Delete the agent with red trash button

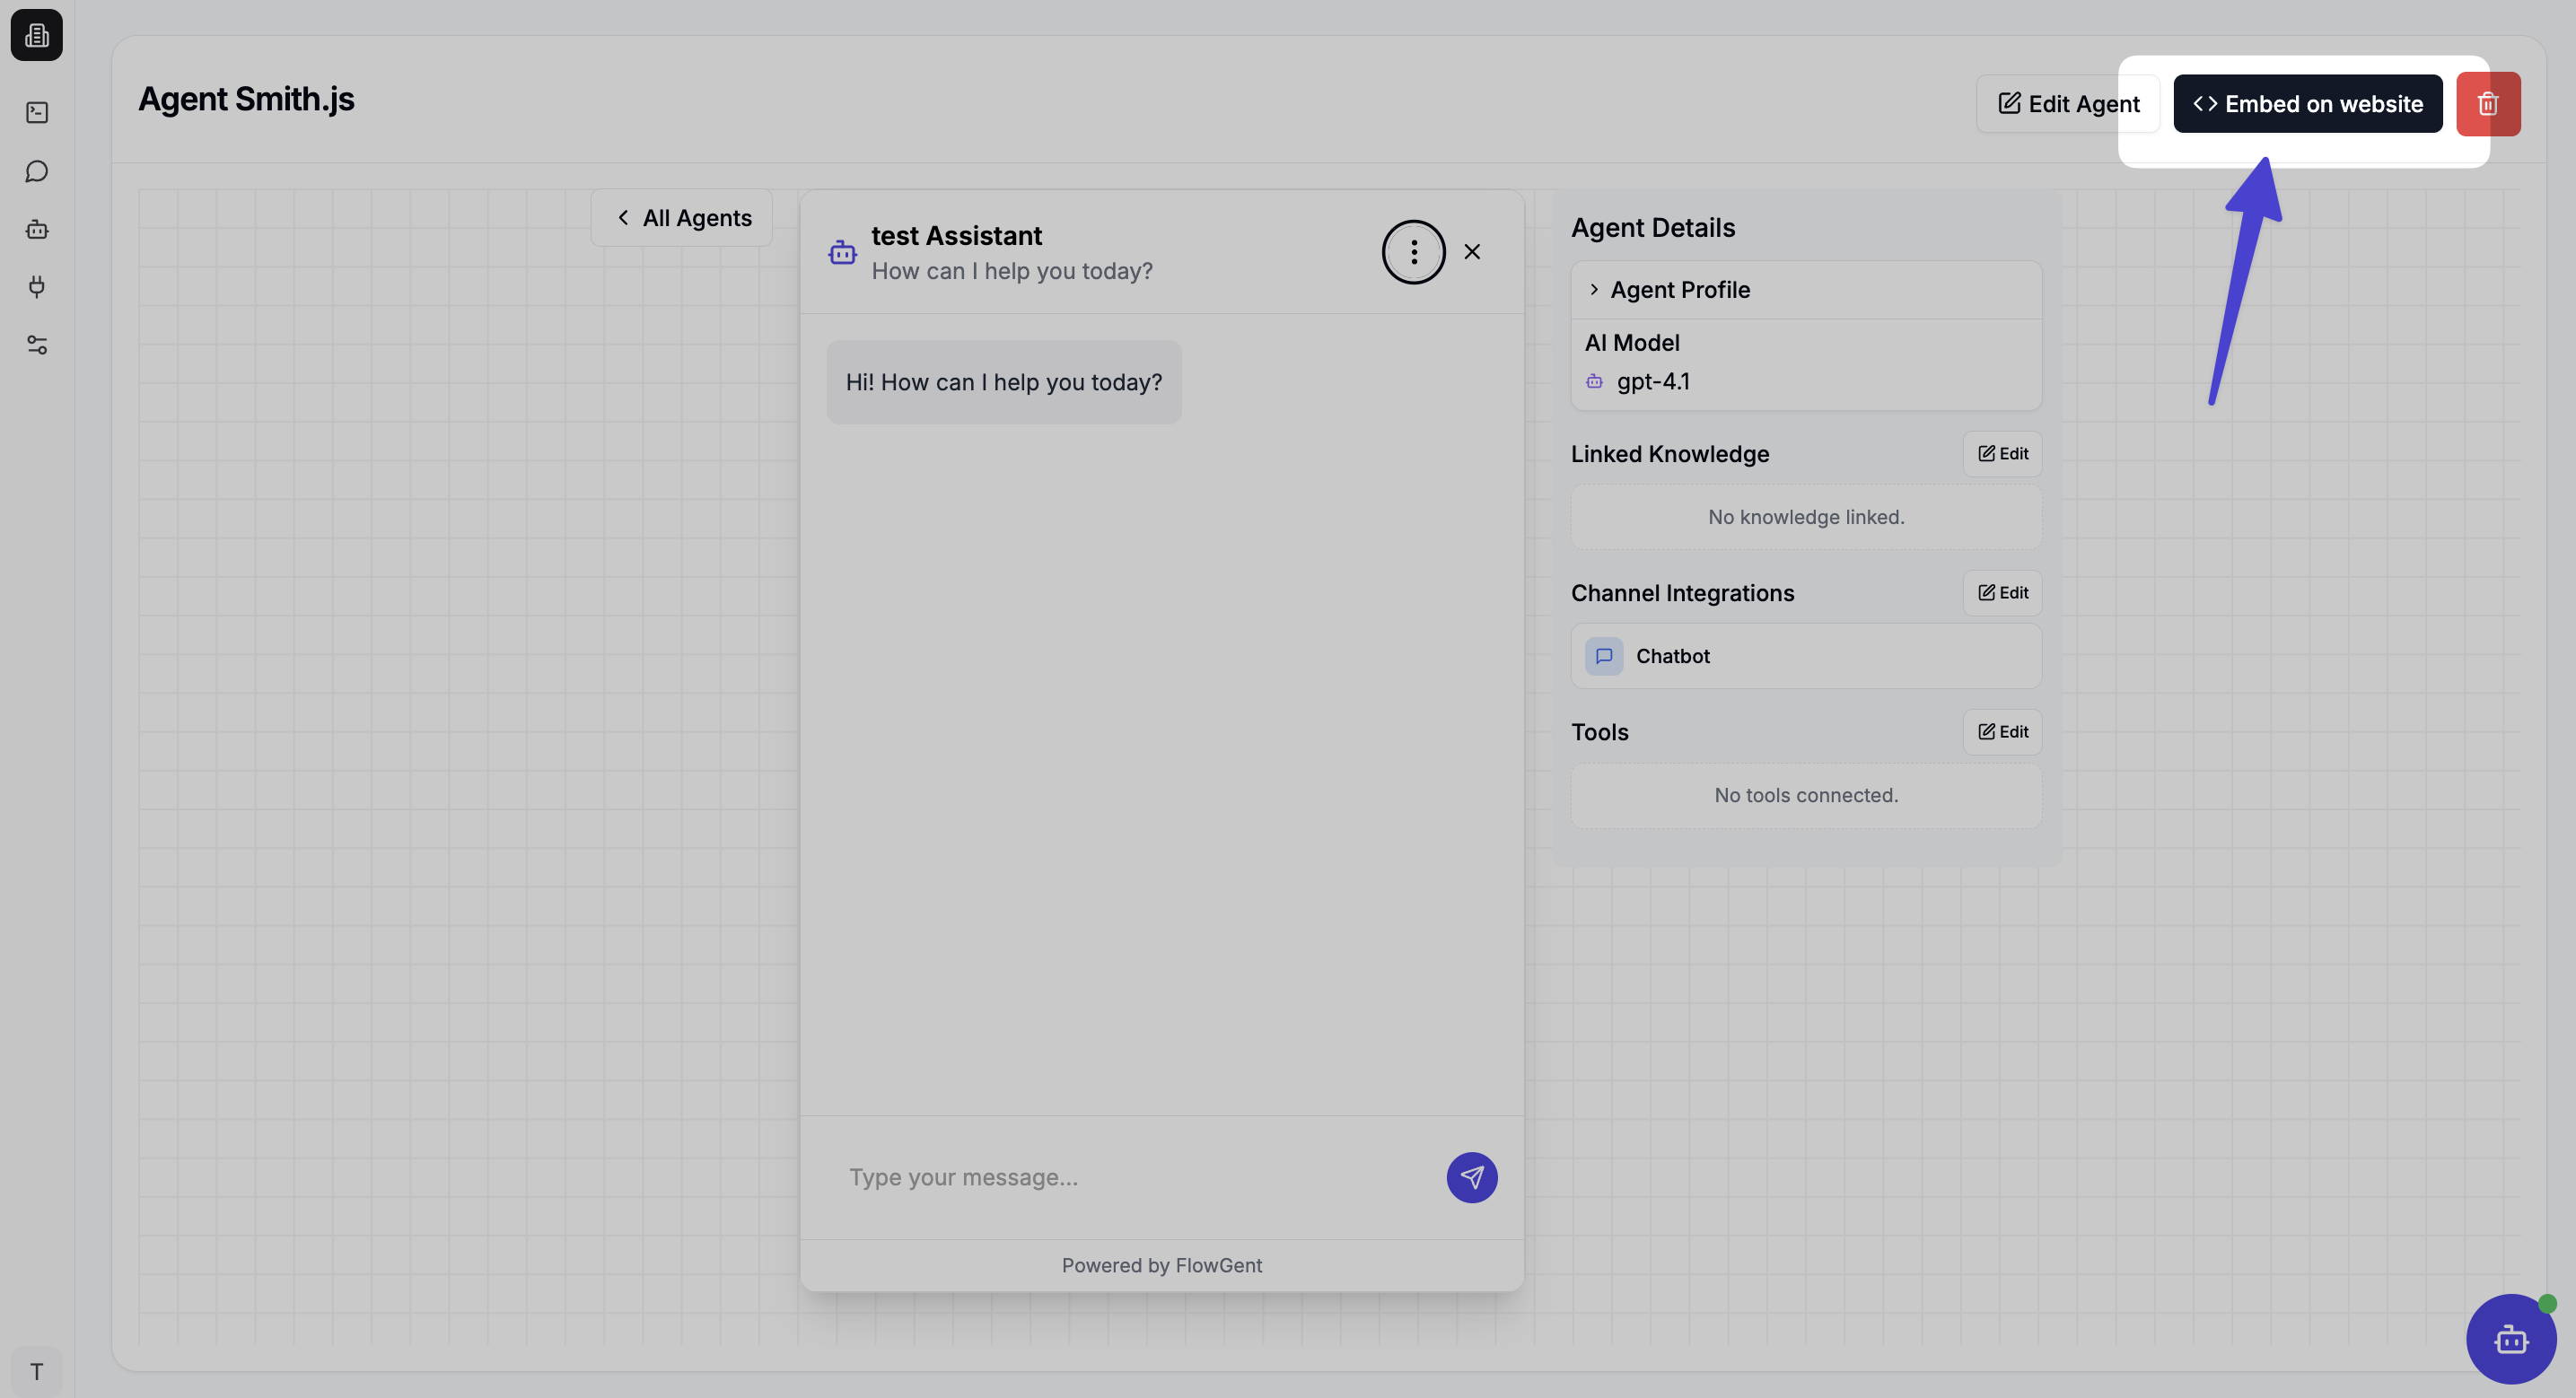coord(2488,104)
